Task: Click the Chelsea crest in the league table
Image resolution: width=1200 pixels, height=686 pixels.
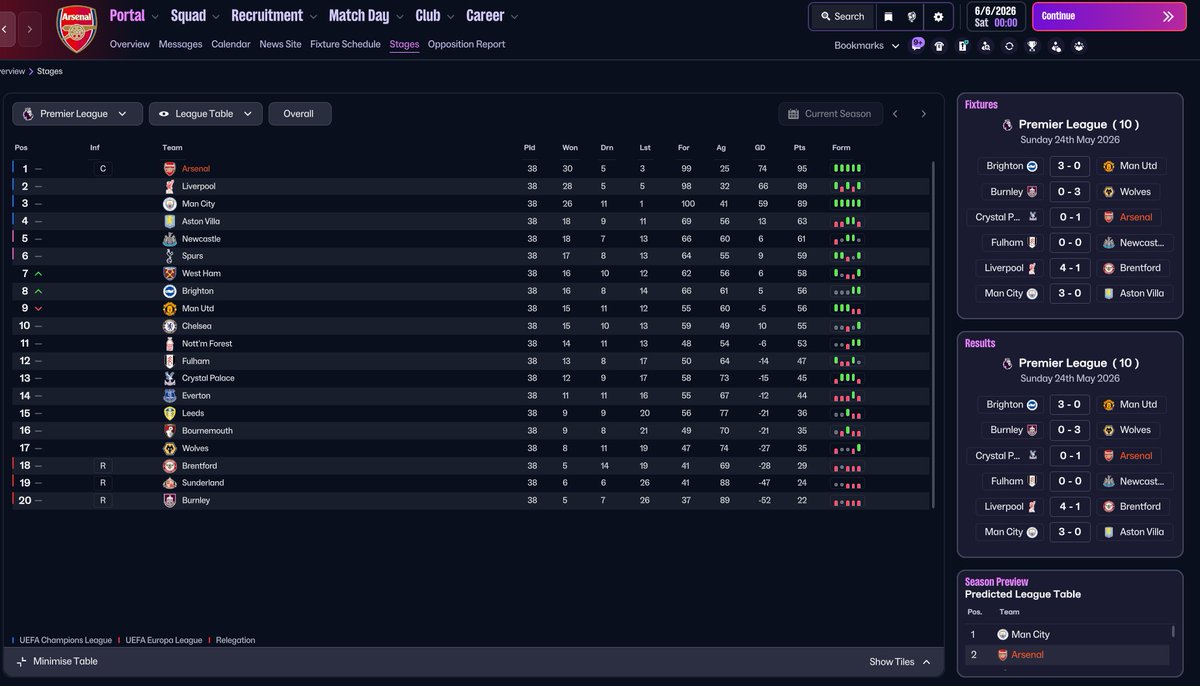Action: click(170, 326)
